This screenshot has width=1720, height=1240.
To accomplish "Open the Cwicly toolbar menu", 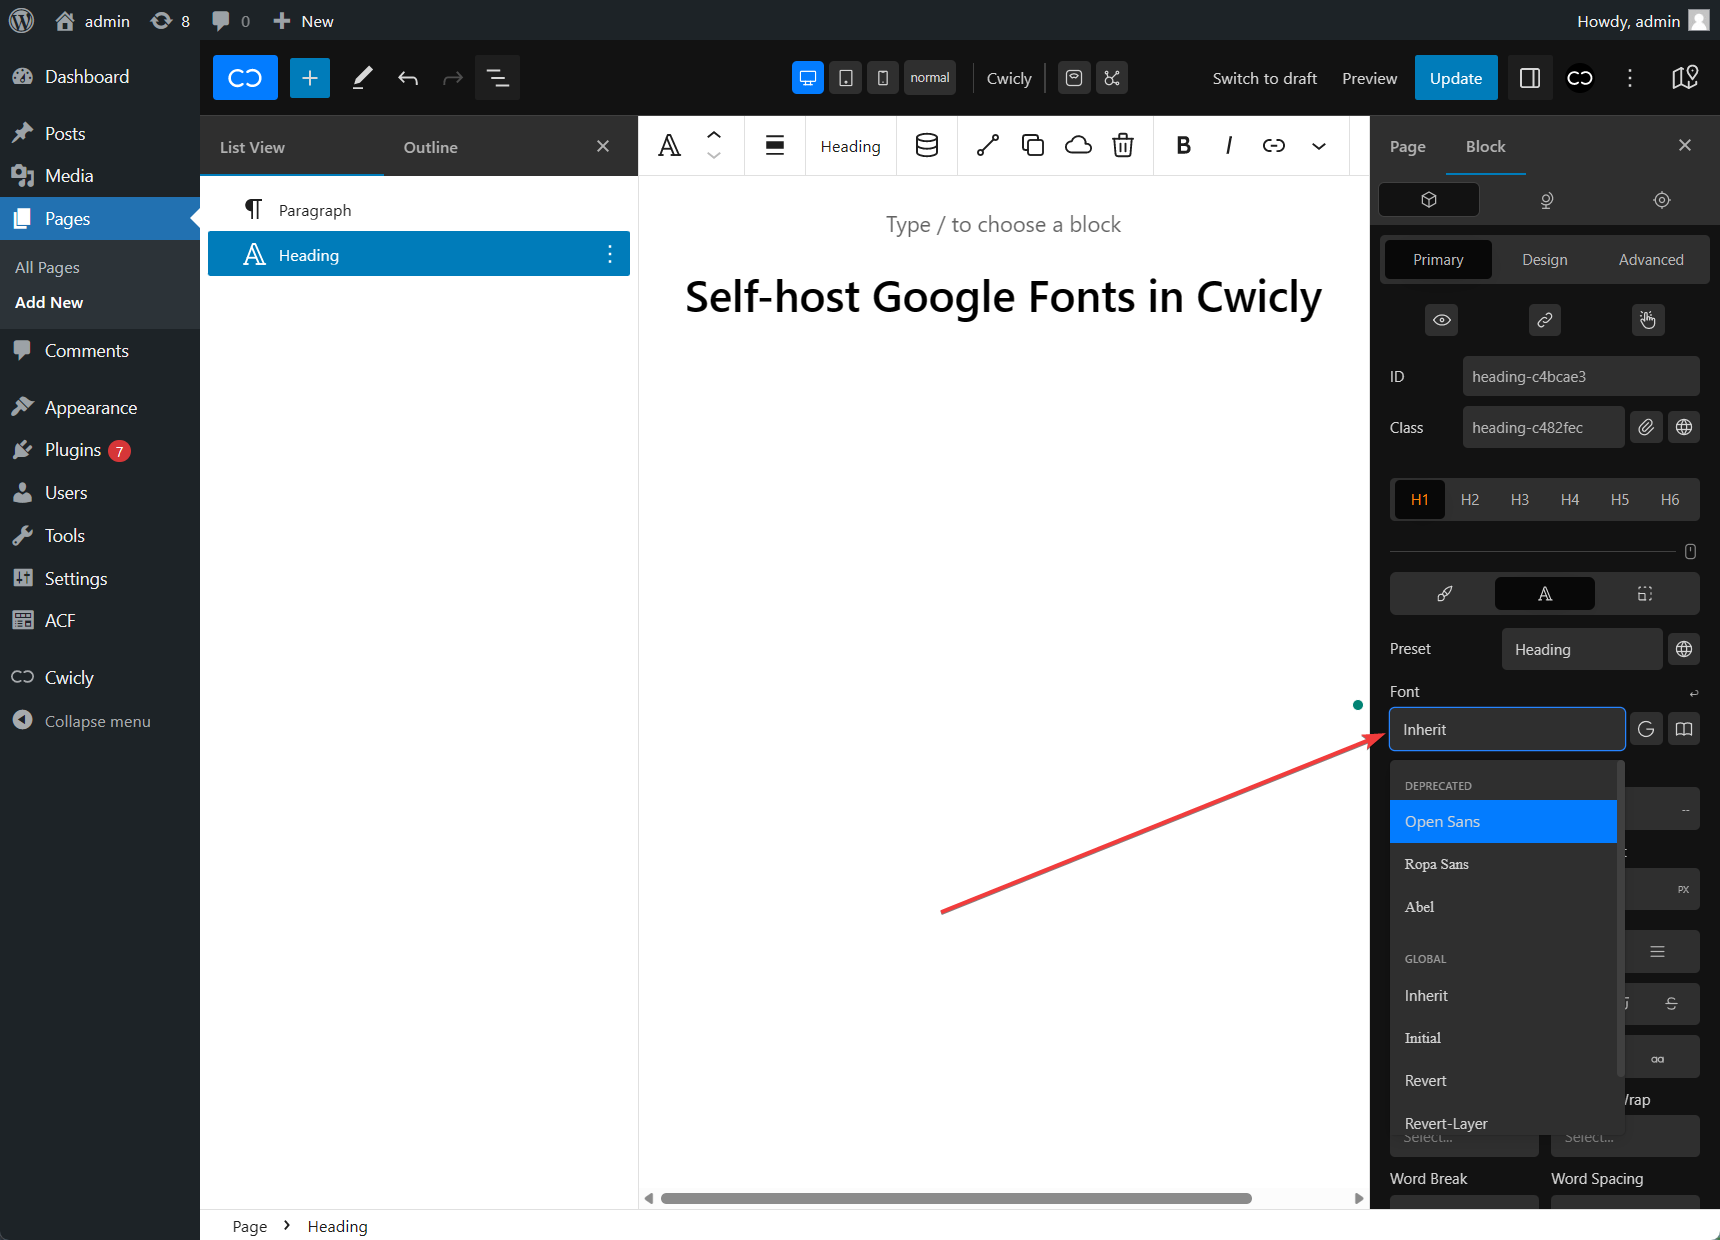I will 1009,78.
